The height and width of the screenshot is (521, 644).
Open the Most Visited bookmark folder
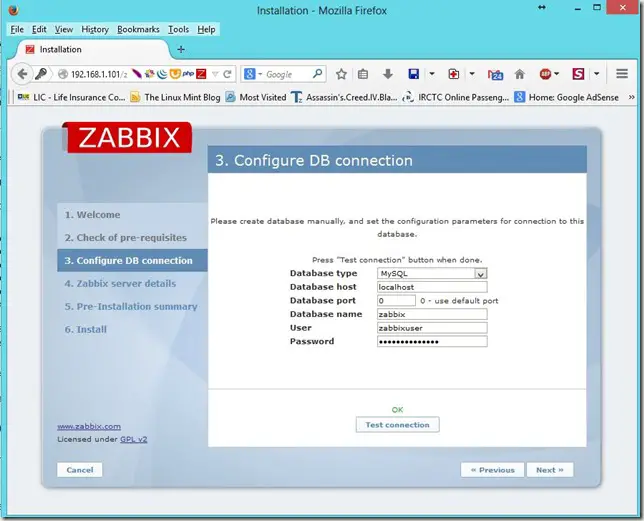click(x=256, y=97)
